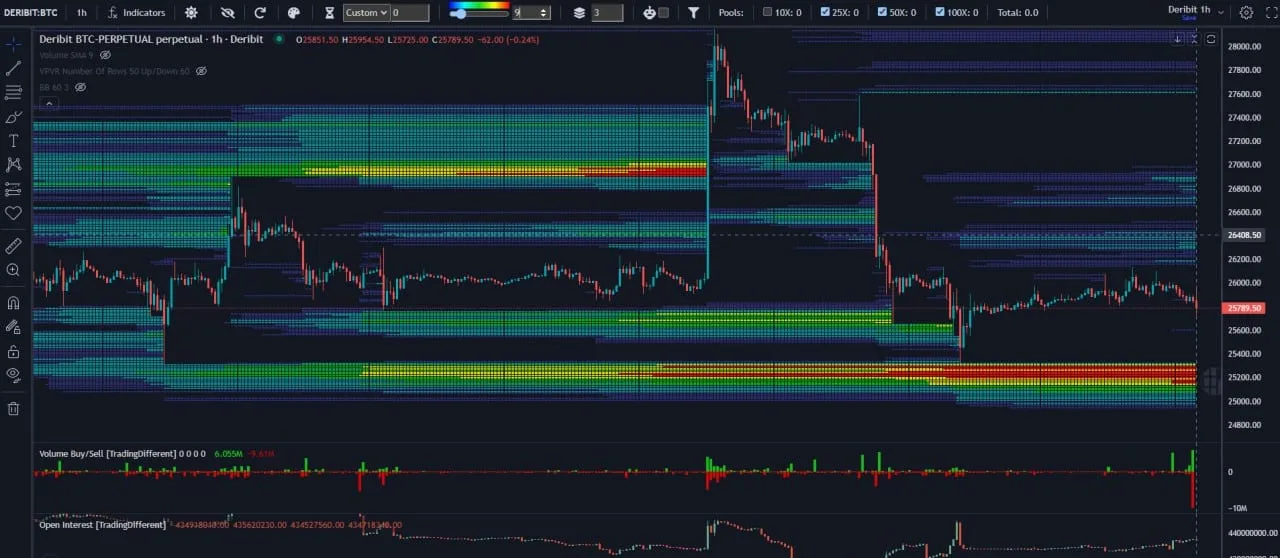Select the ruler measure tool
Screen dimensions: 1280x558
pyautogui.click(x=13, y=245)
